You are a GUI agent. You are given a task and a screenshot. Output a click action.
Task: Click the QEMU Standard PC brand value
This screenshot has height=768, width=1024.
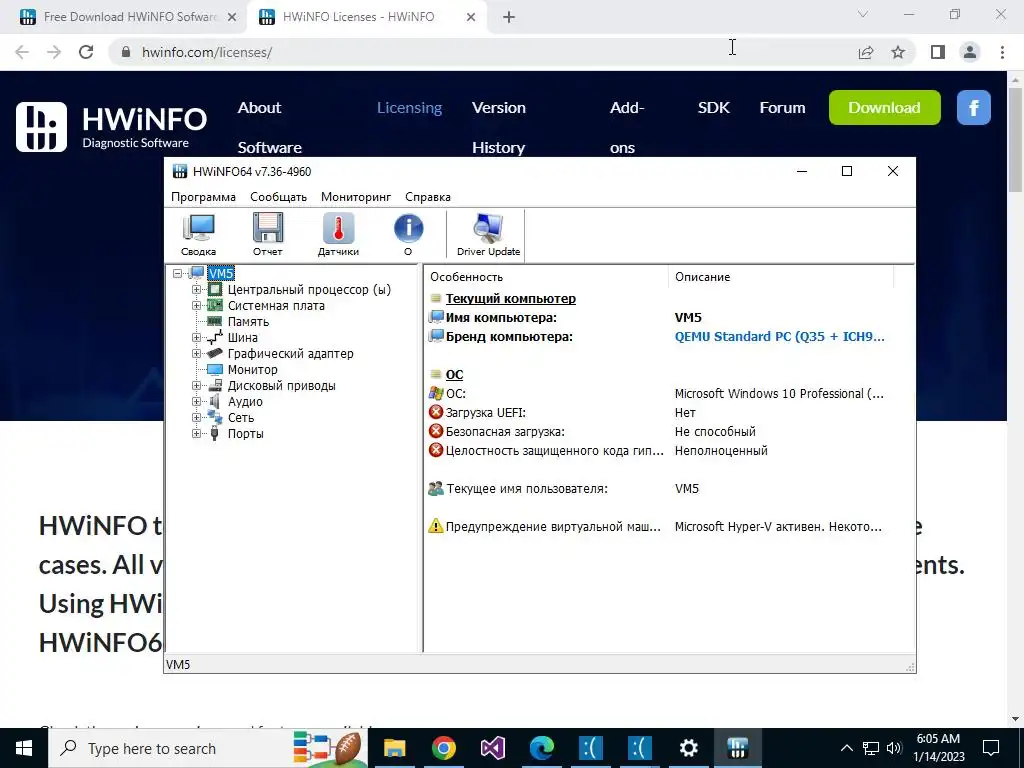pos(780,336)
